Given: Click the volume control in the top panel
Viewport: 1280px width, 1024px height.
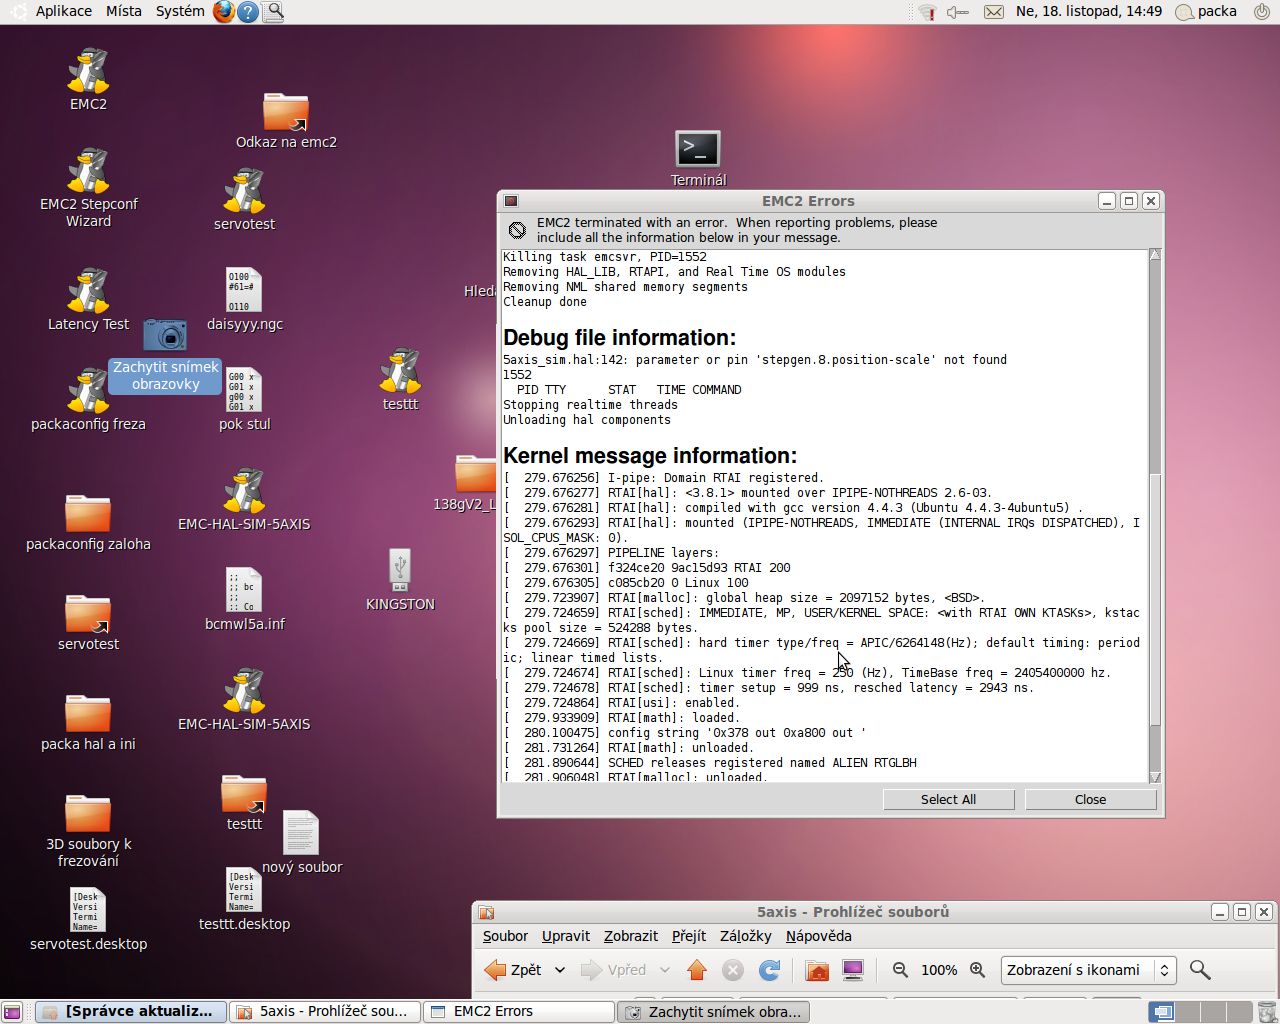Looking at the screenshot, I should (x=957, y=12).
